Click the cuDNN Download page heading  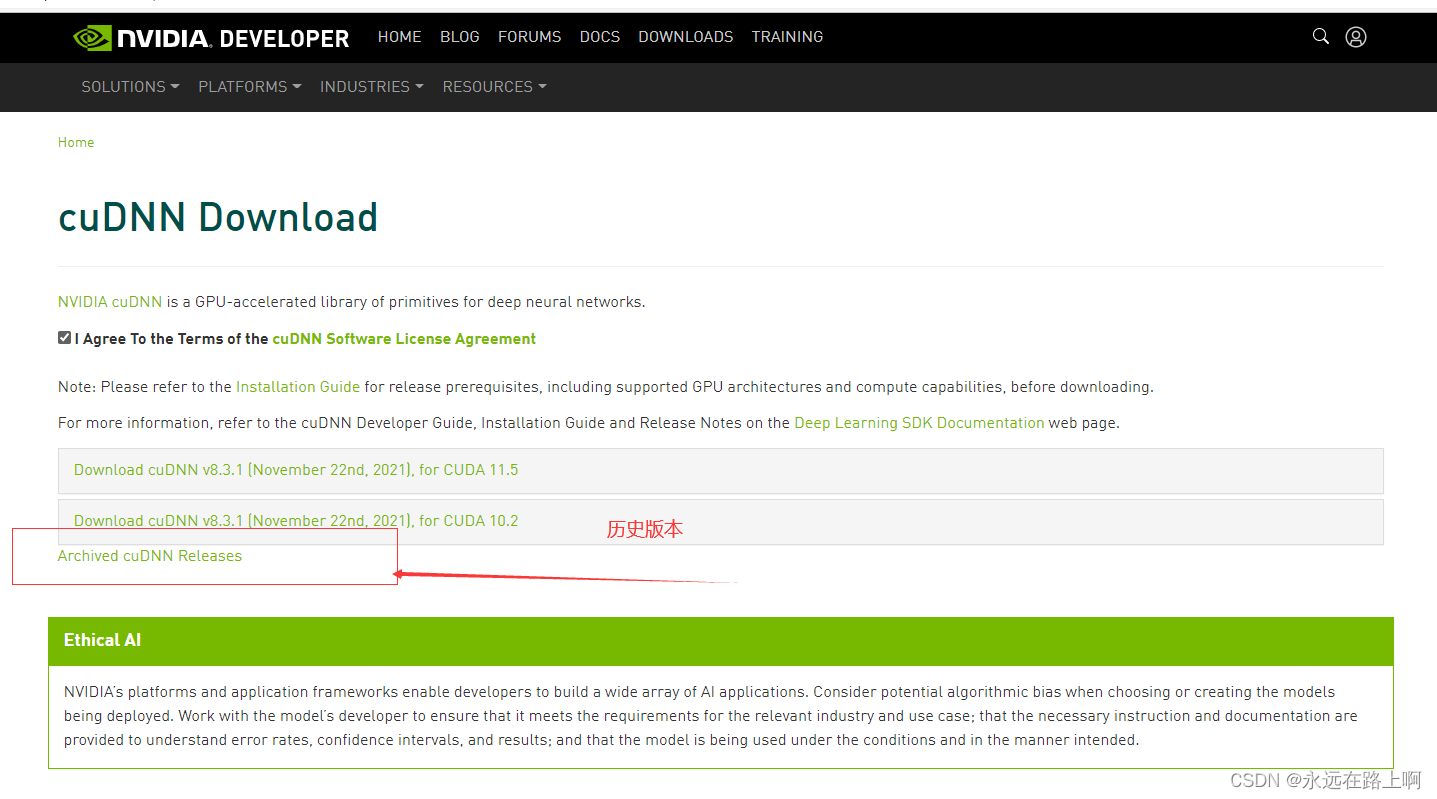click(218, 217)
